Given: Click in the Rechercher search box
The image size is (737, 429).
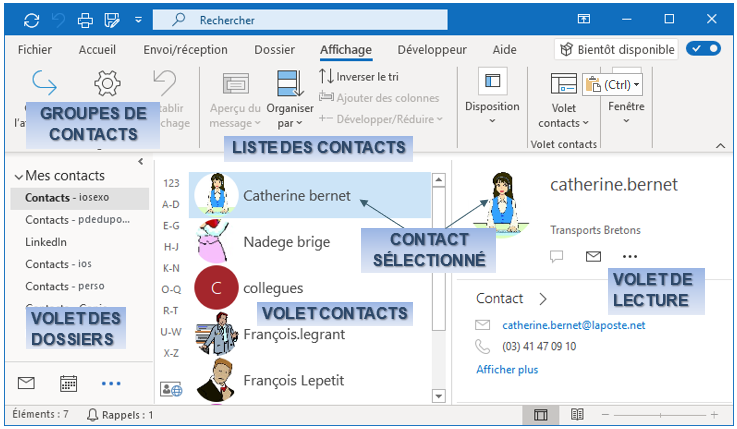Looking at the screenshot, I should pos(300,20).
